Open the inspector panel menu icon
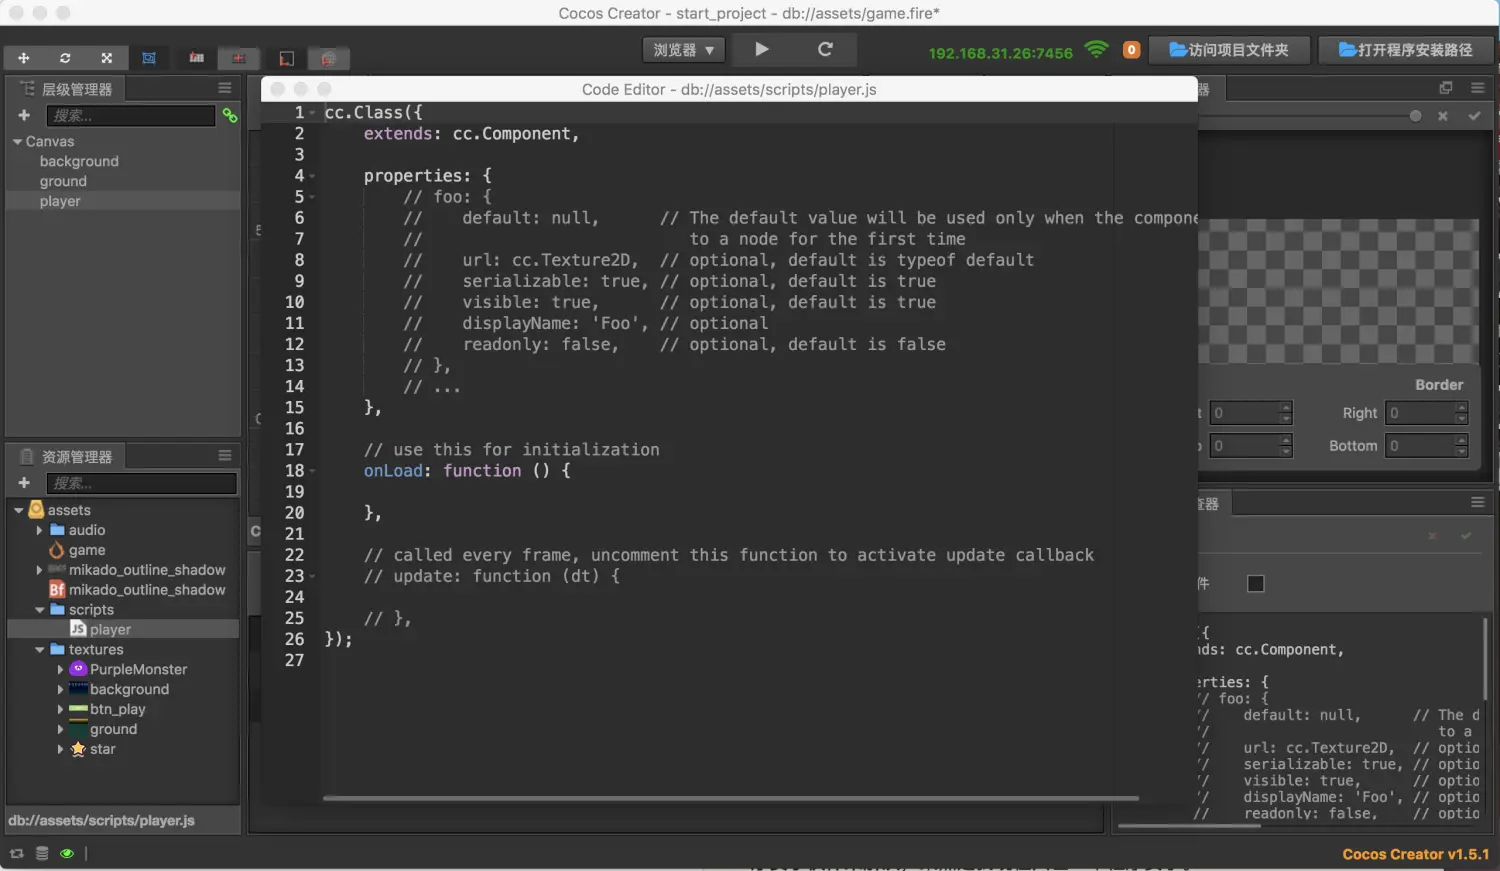The image size is (1500, 871). [1477, 502]
